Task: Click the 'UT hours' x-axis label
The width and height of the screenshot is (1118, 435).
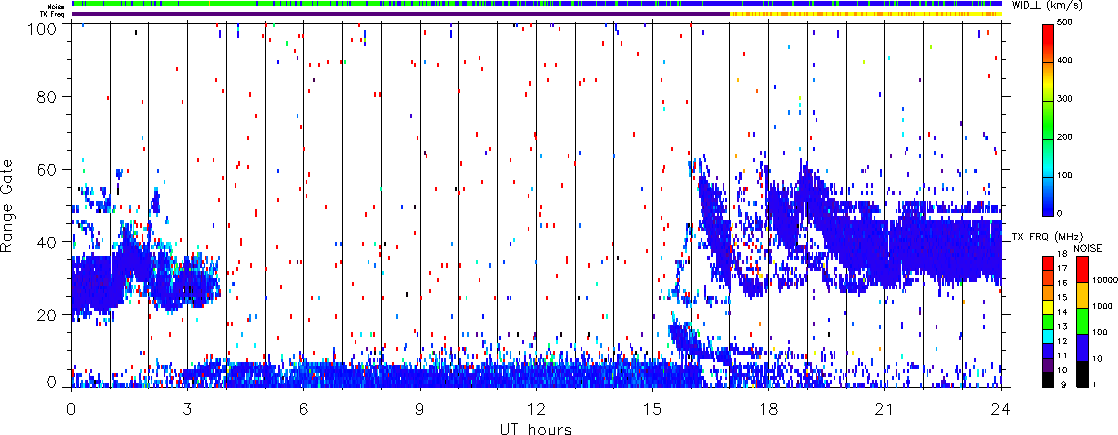Action: [536, 428]
